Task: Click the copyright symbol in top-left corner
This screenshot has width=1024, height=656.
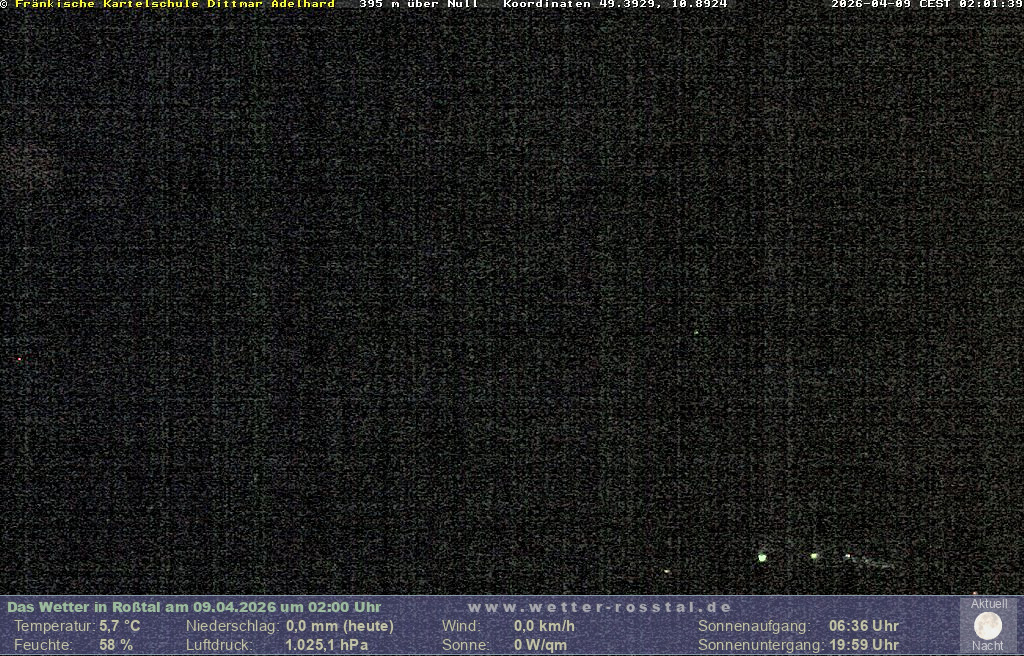Action: click(x=4, y=4)
